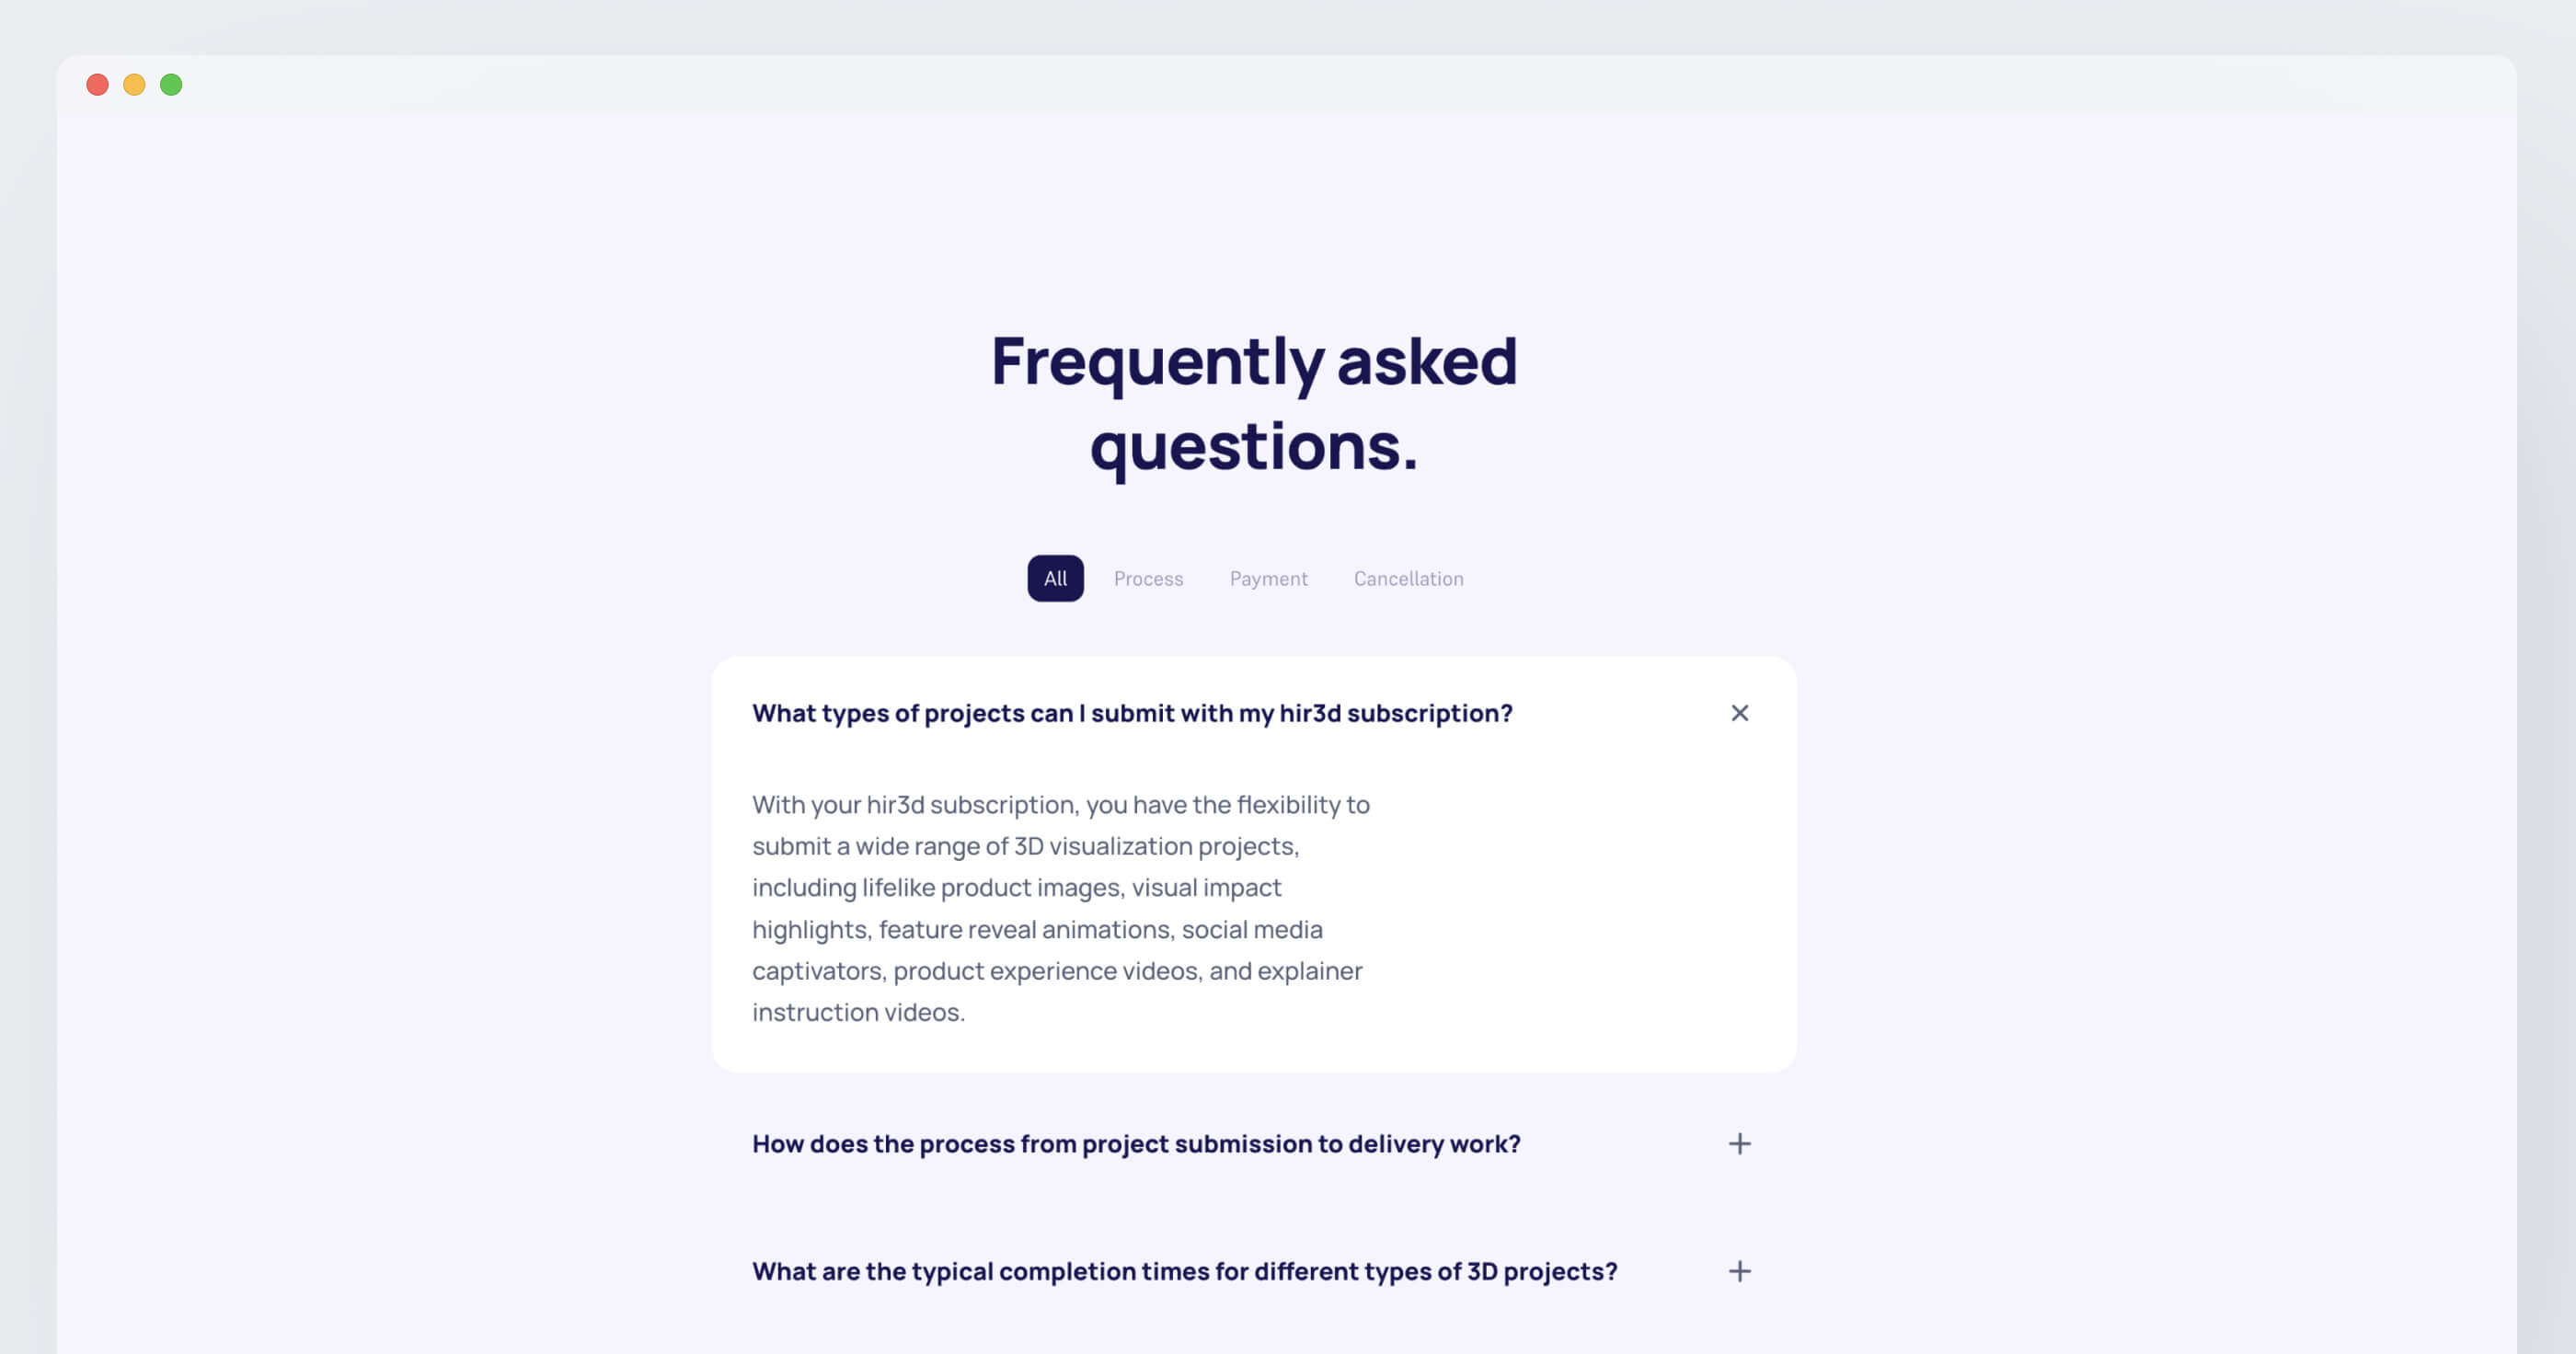Screen dimensions: 2576x1354
Task: Click 'What types of projects can I submit' title
Action: tap(1132, 713)
